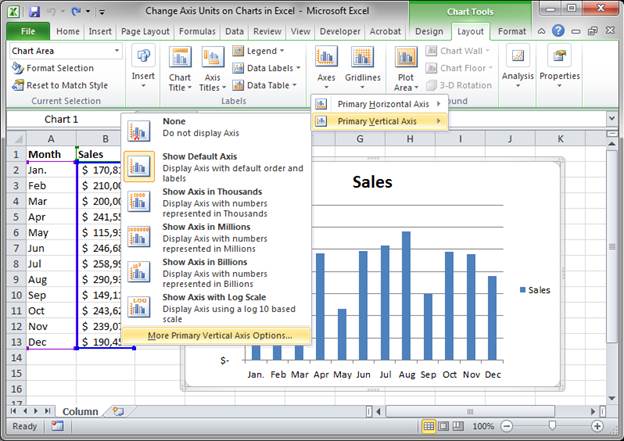
Task: Select Show Axis in Thousands icon
Action: (139, 201)
